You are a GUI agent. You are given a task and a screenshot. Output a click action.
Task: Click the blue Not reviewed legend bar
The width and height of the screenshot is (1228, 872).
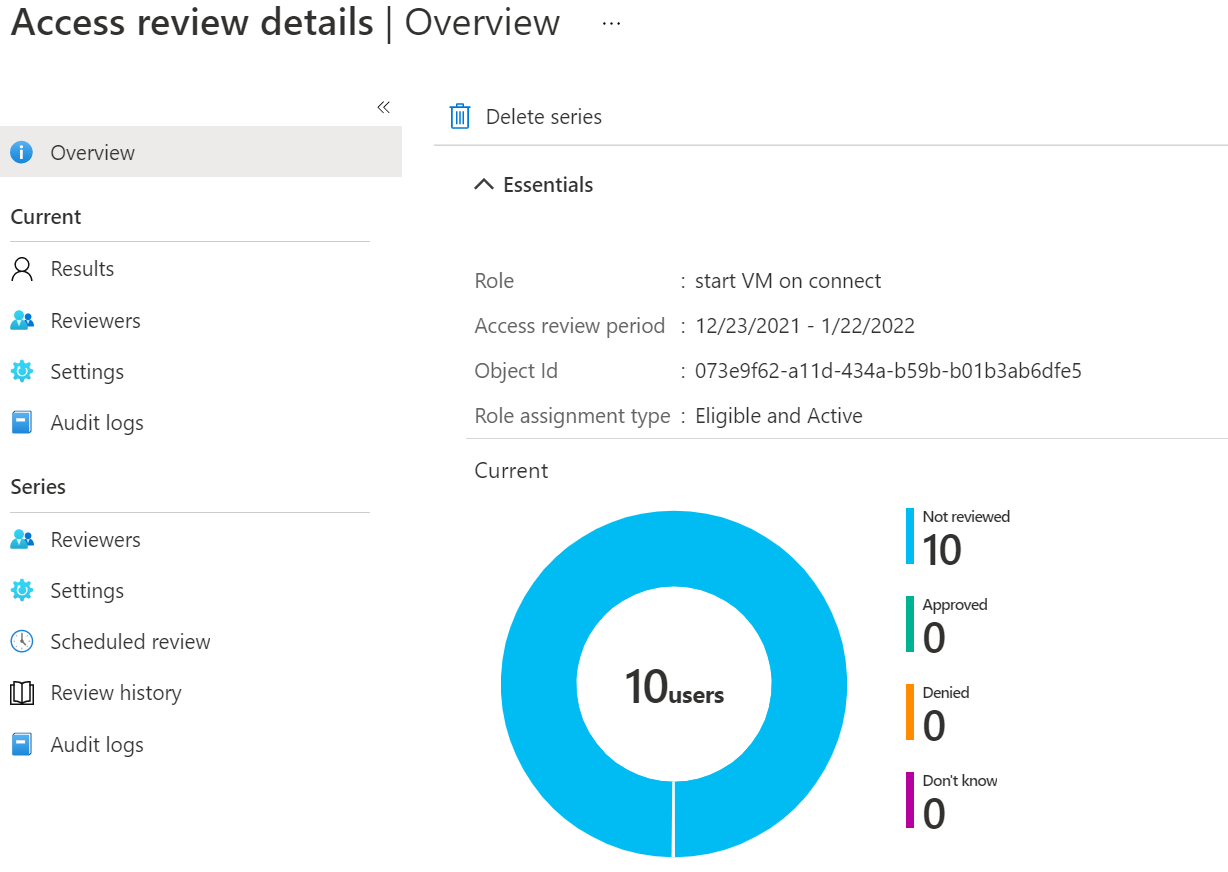point(910,536)
